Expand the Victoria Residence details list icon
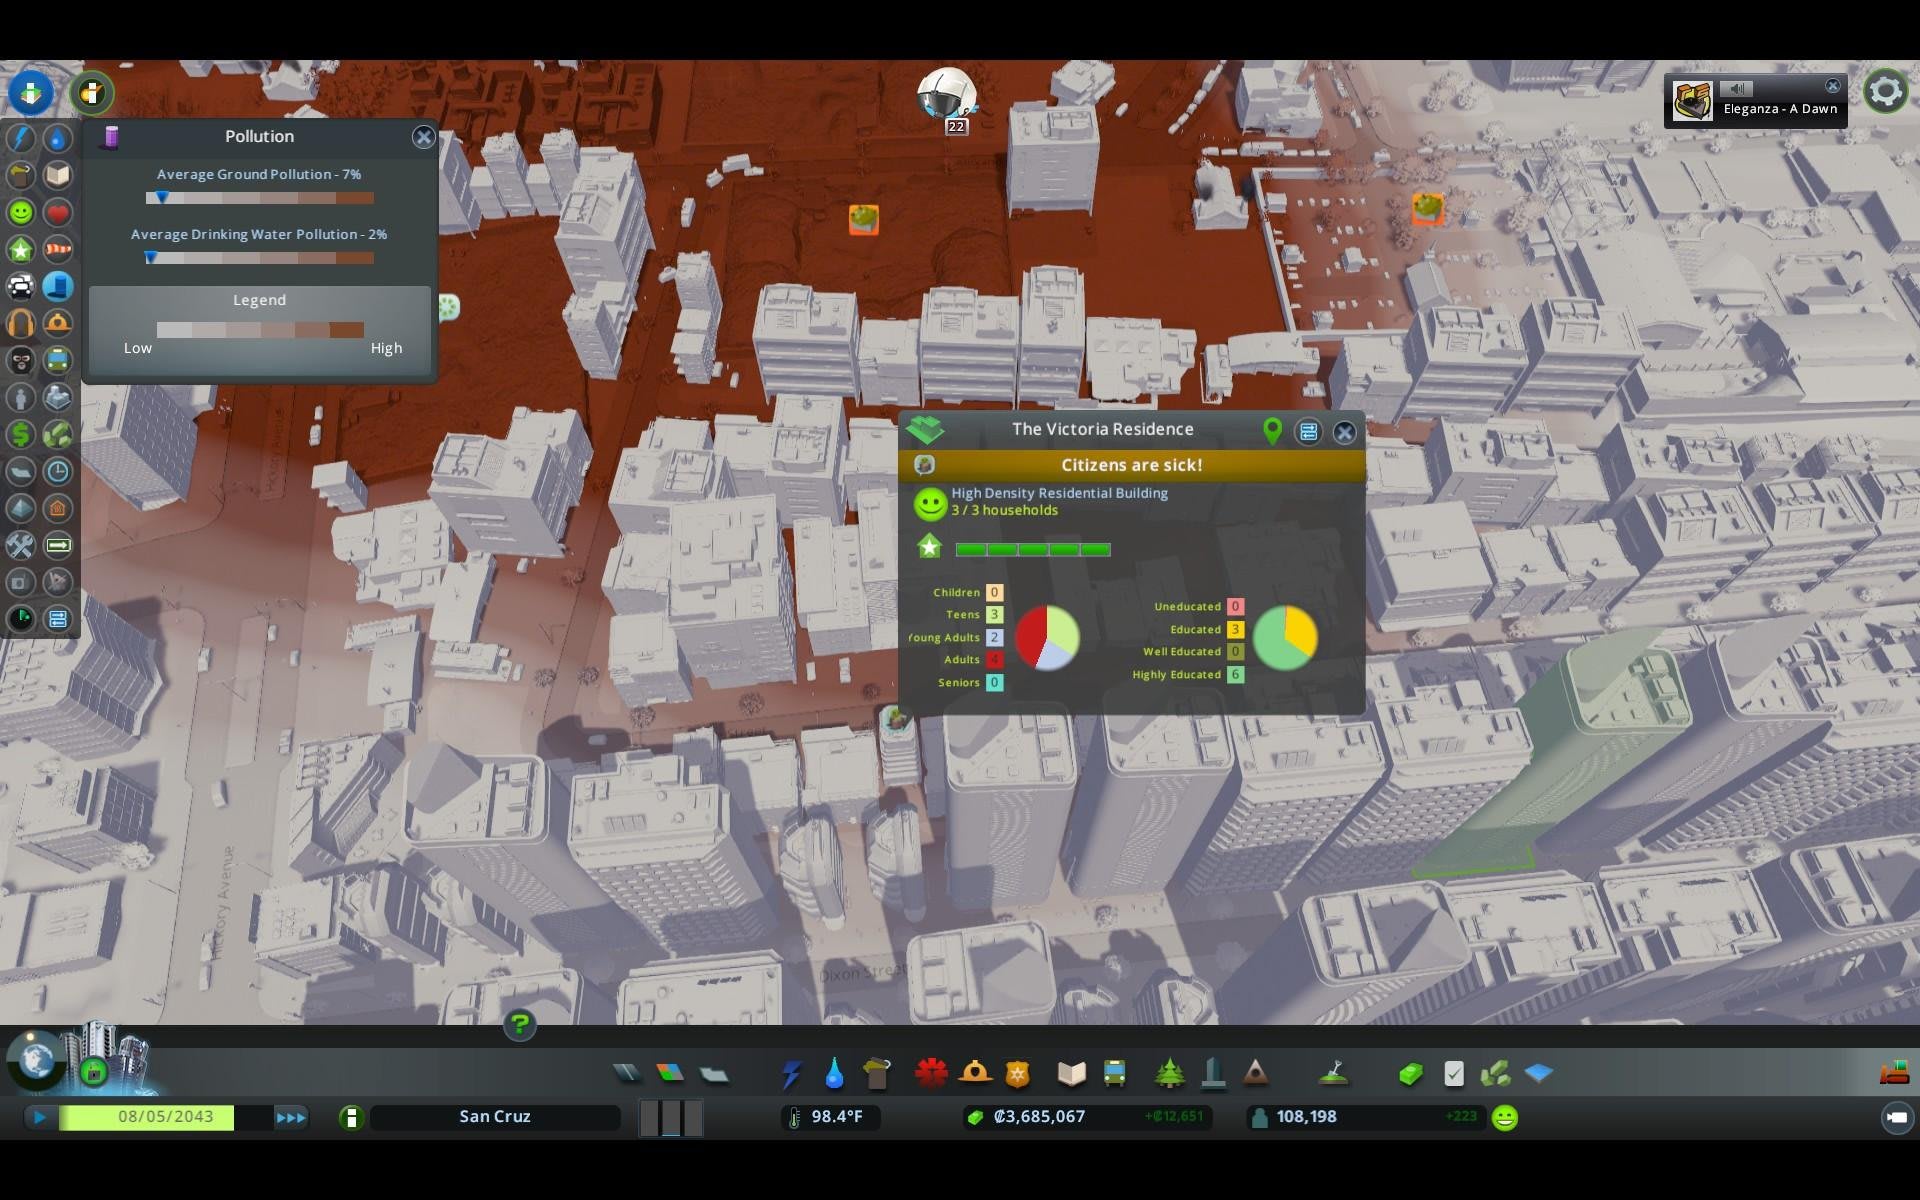Viewport: 1920px width, 1200px height. [1308, 432]
